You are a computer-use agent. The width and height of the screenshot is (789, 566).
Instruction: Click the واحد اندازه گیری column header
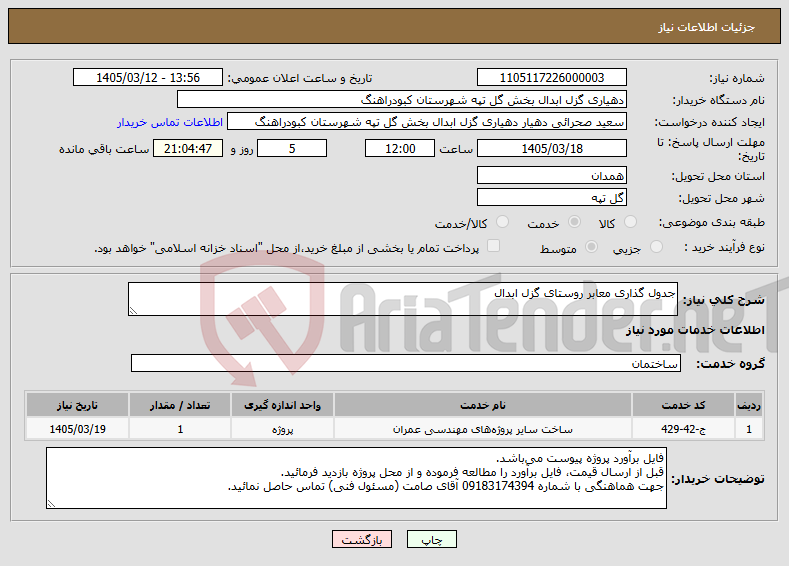click(x=282, y=405)
